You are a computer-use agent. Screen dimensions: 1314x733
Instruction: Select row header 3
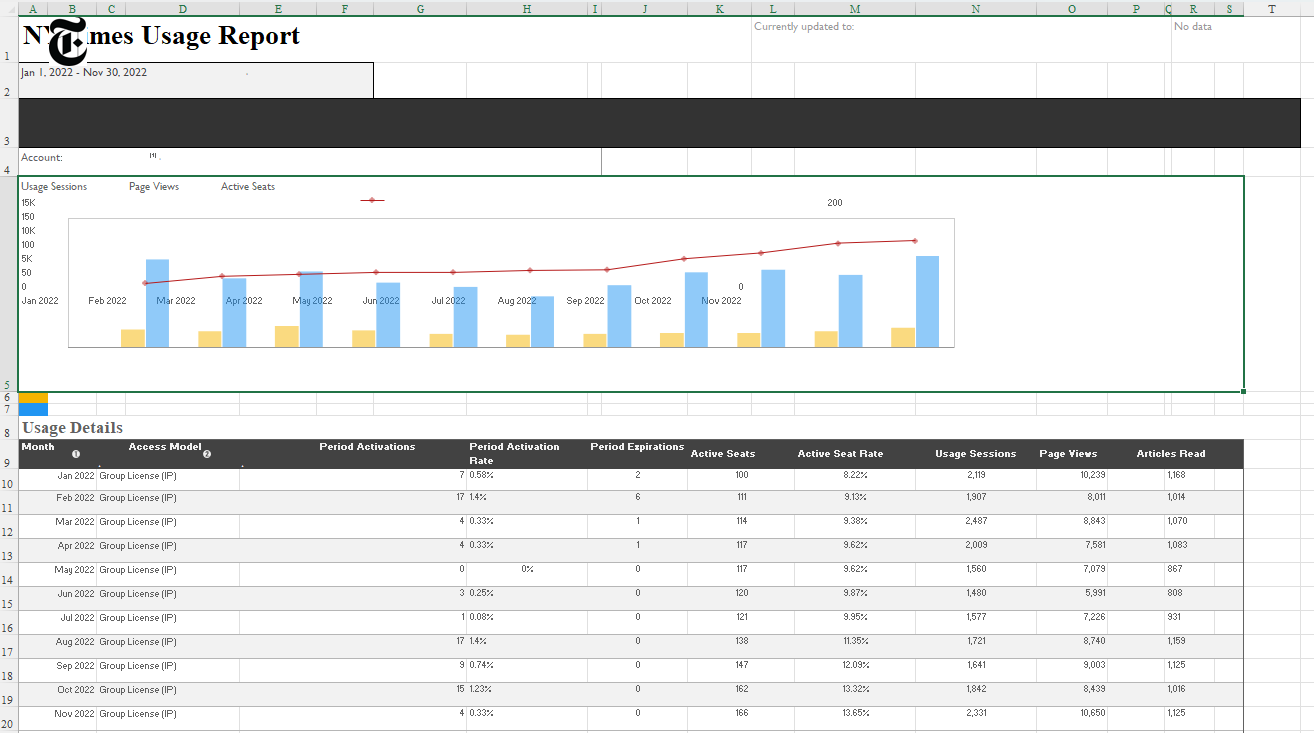pyautogui.click(x=8, y=123)
